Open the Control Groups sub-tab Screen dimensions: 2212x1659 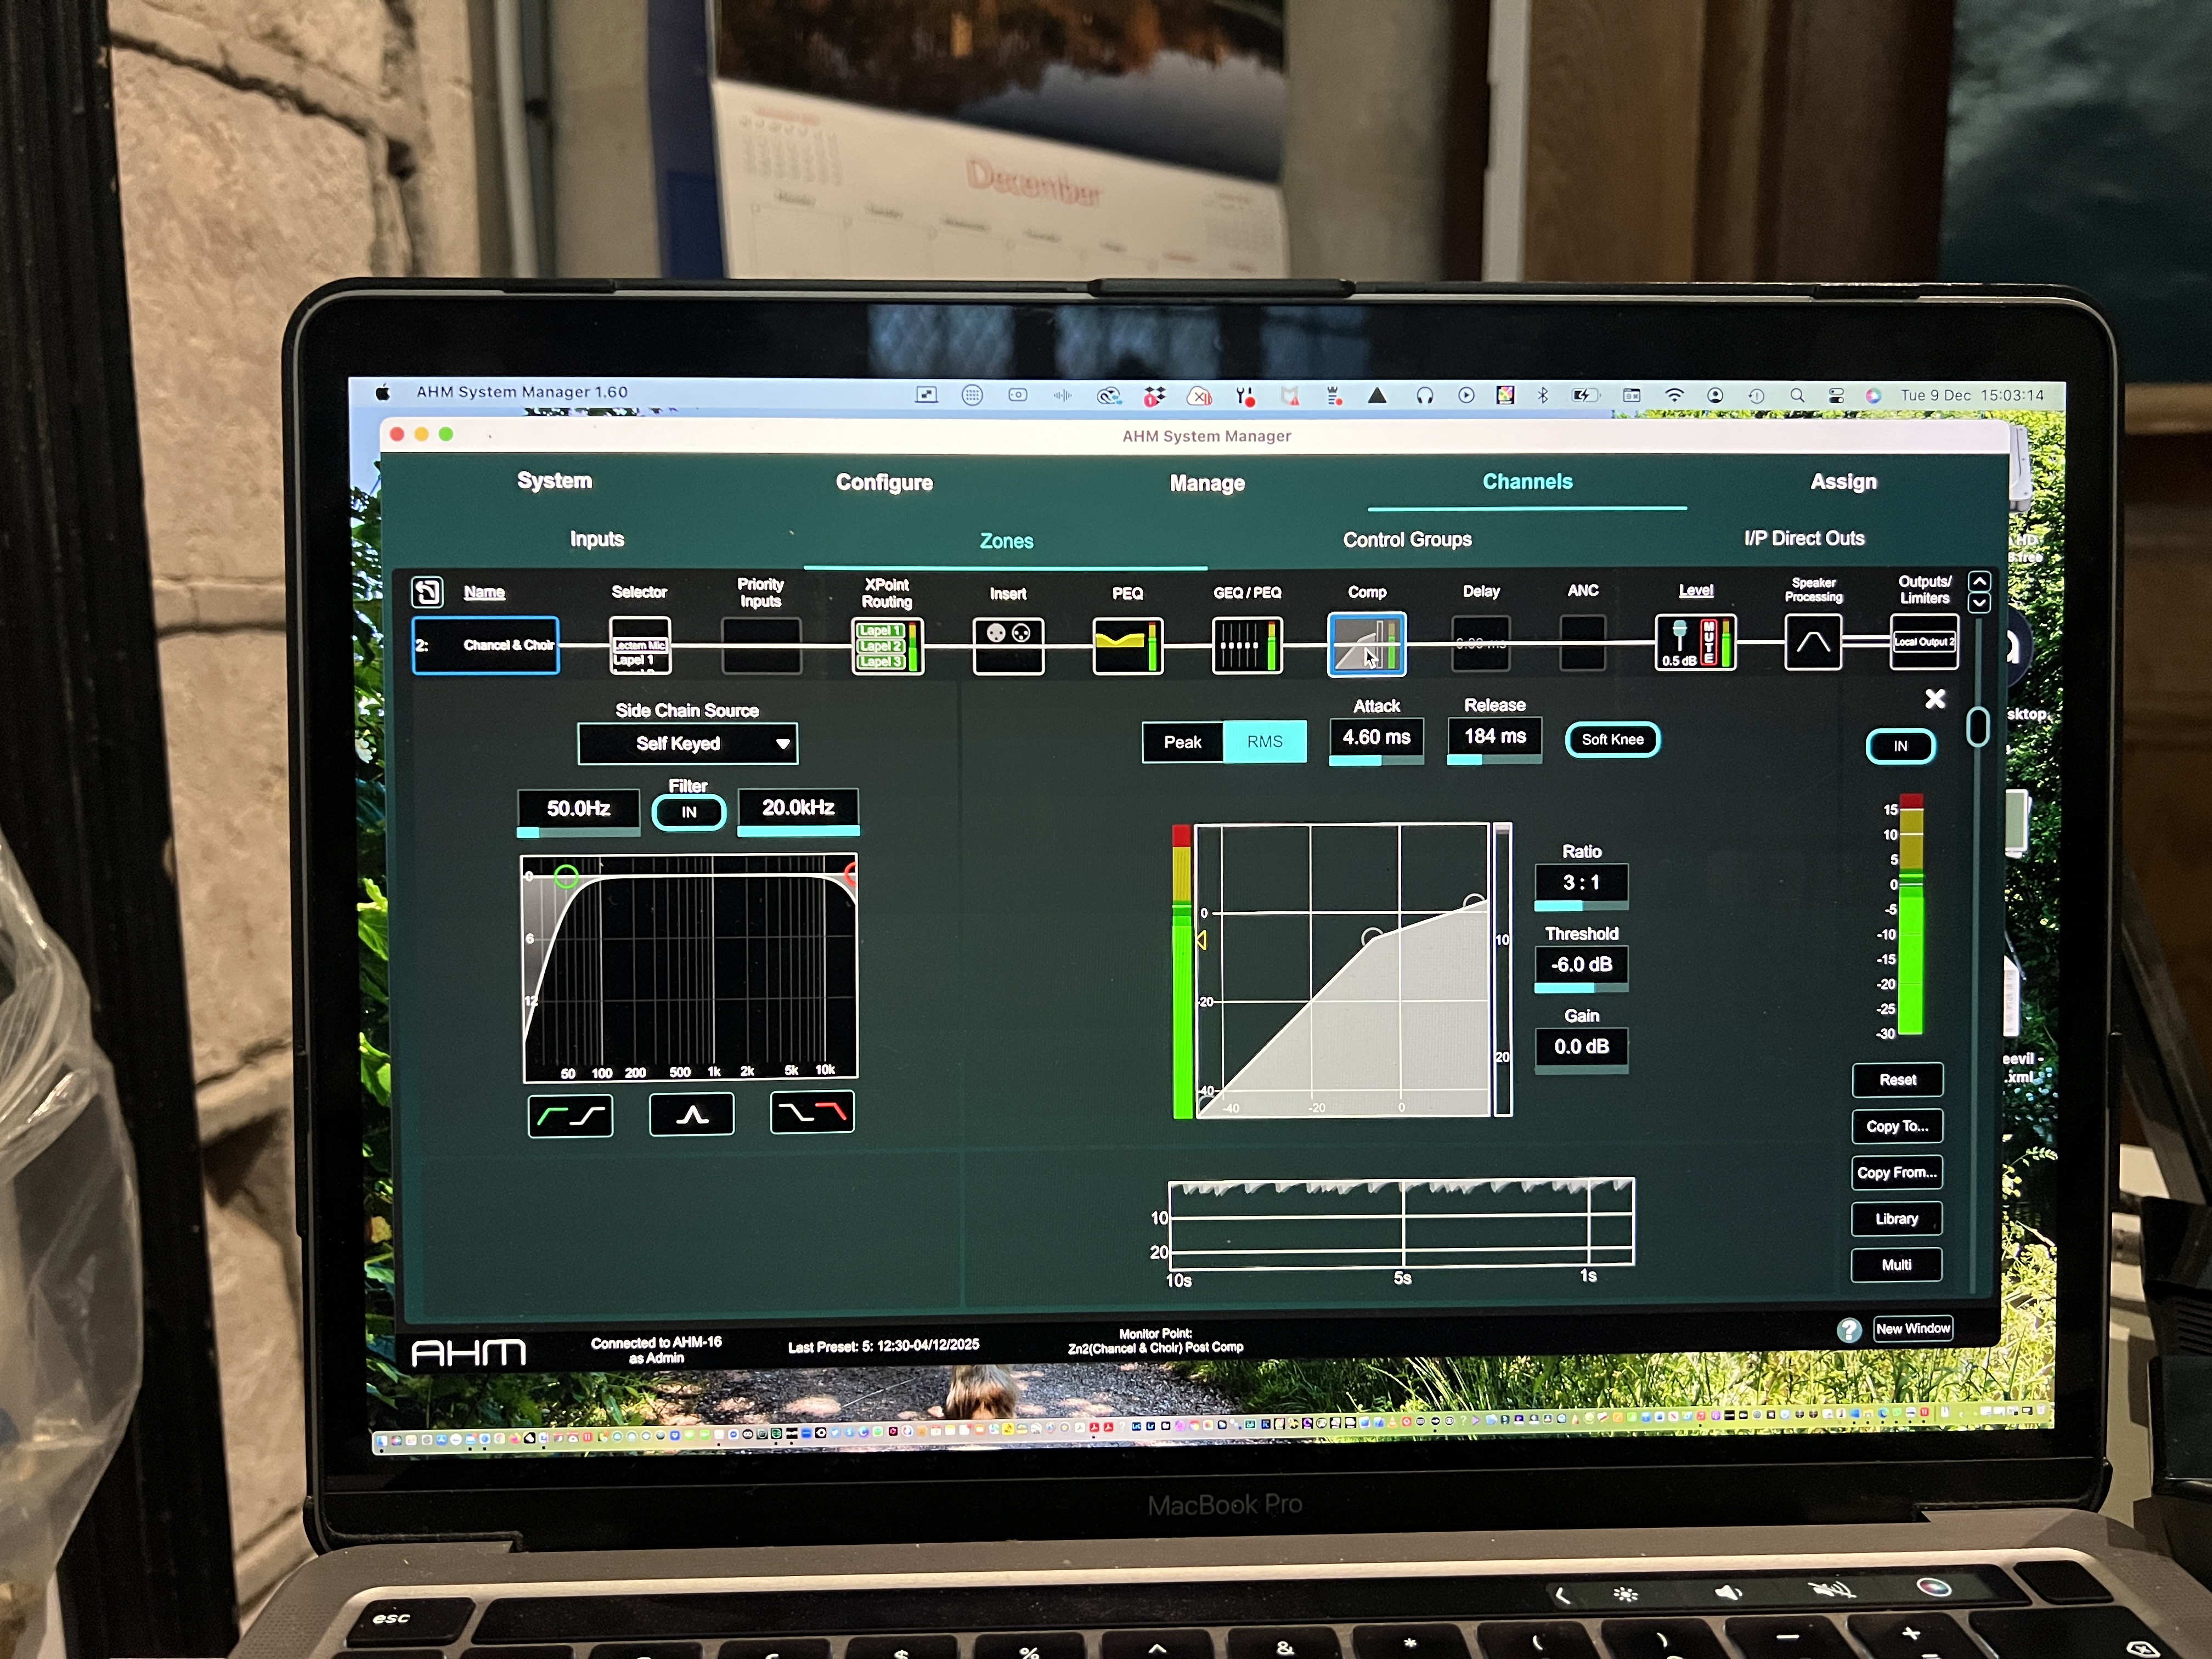pos(1407,540)
